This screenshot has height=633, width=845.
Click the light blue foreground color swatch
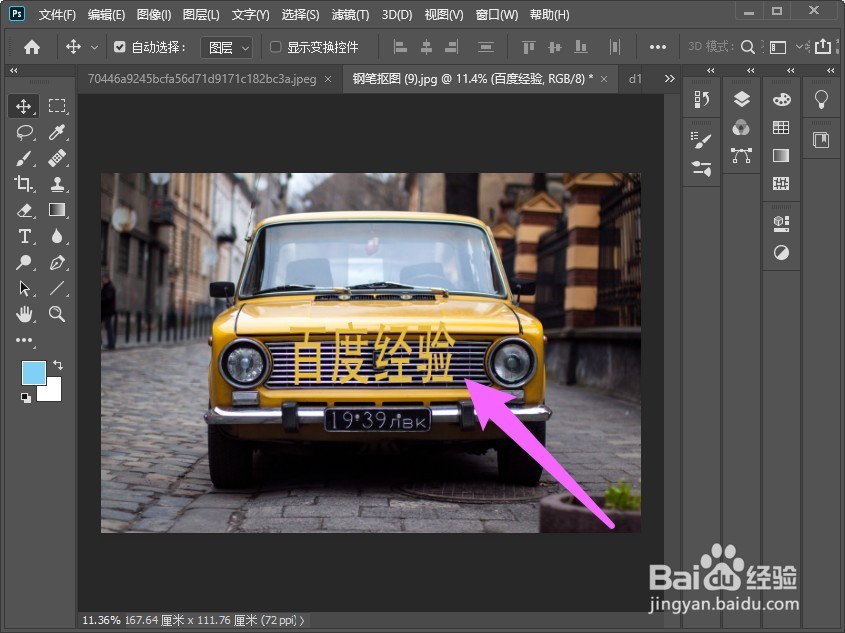[x=32, y=372]
